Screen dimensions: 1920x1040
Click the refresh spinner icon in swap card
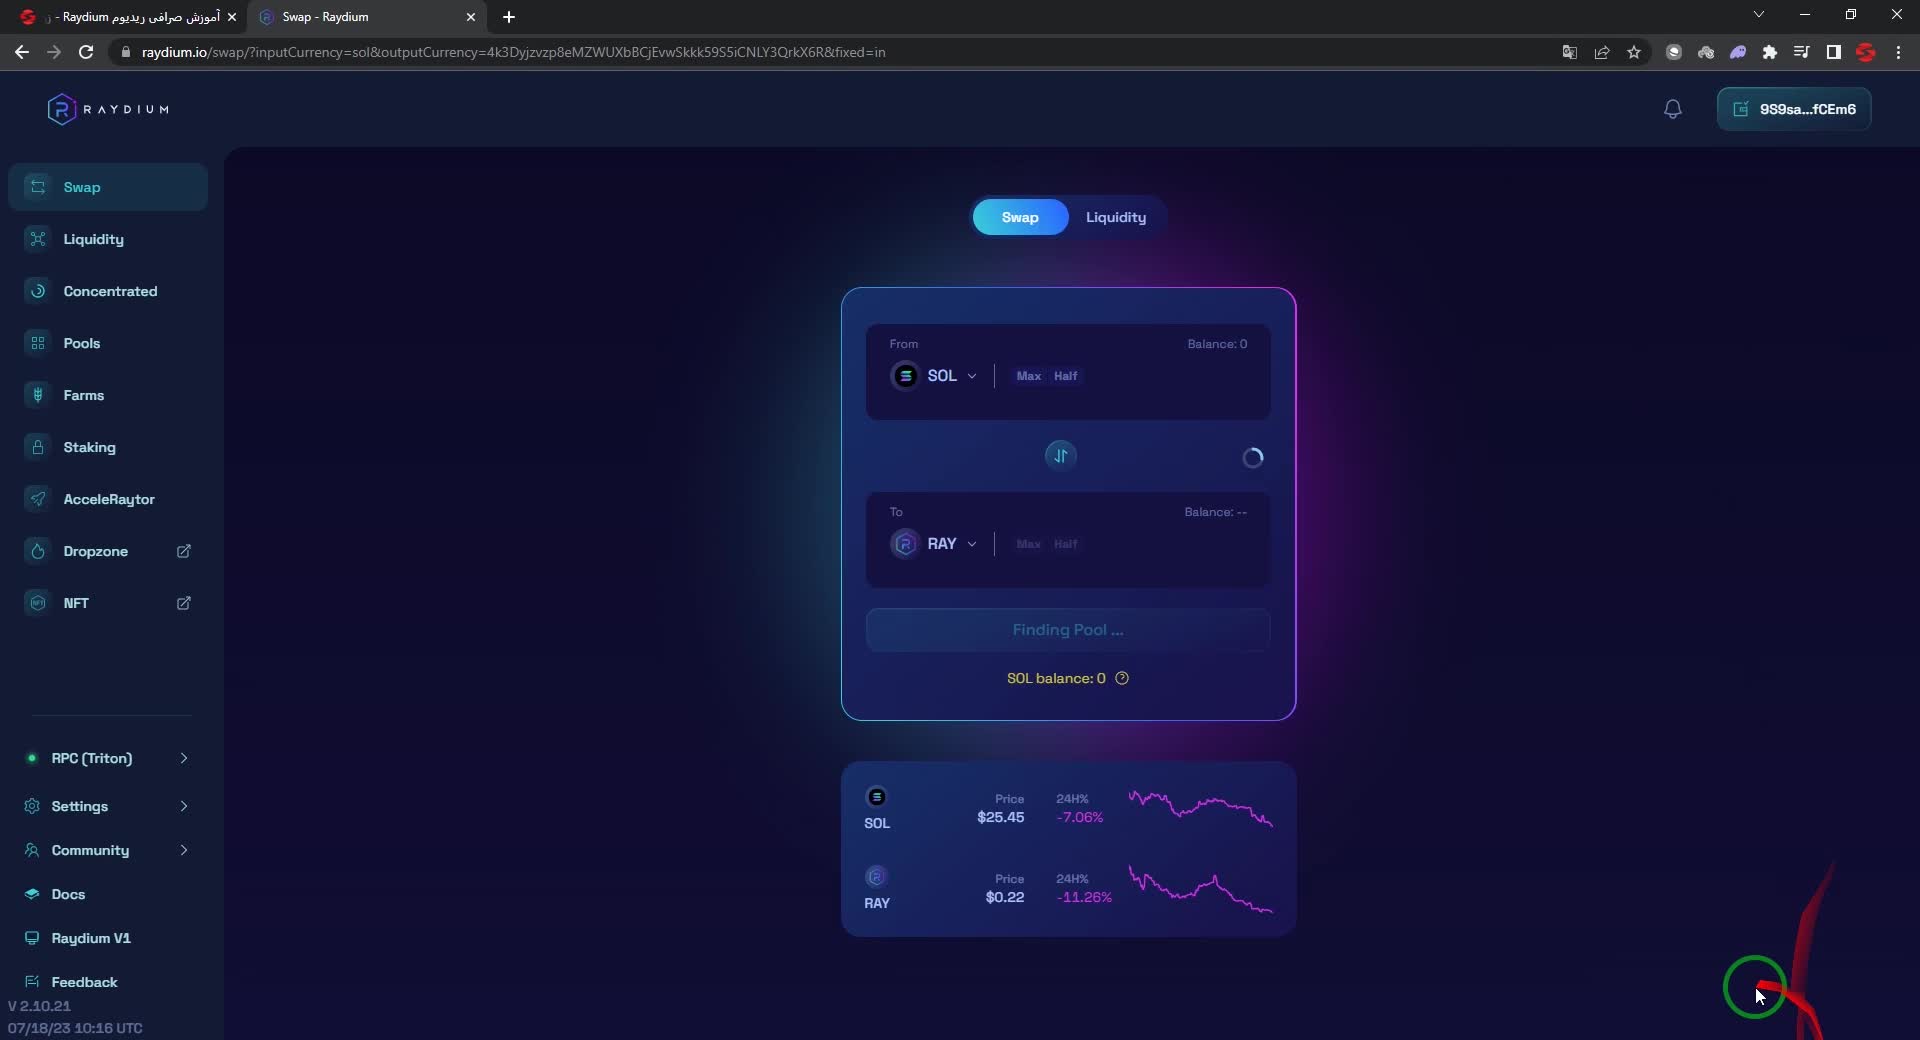coord(1252,458)
